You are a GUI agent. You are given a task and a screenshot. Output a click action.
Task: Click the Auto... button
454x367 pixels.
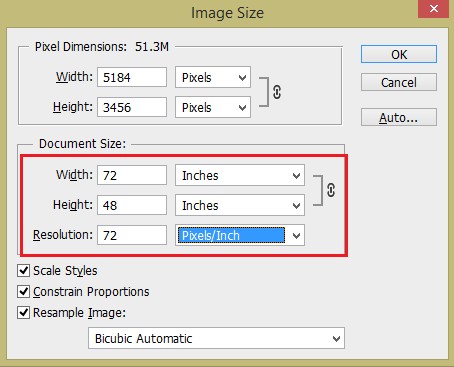tap(399, 117)
